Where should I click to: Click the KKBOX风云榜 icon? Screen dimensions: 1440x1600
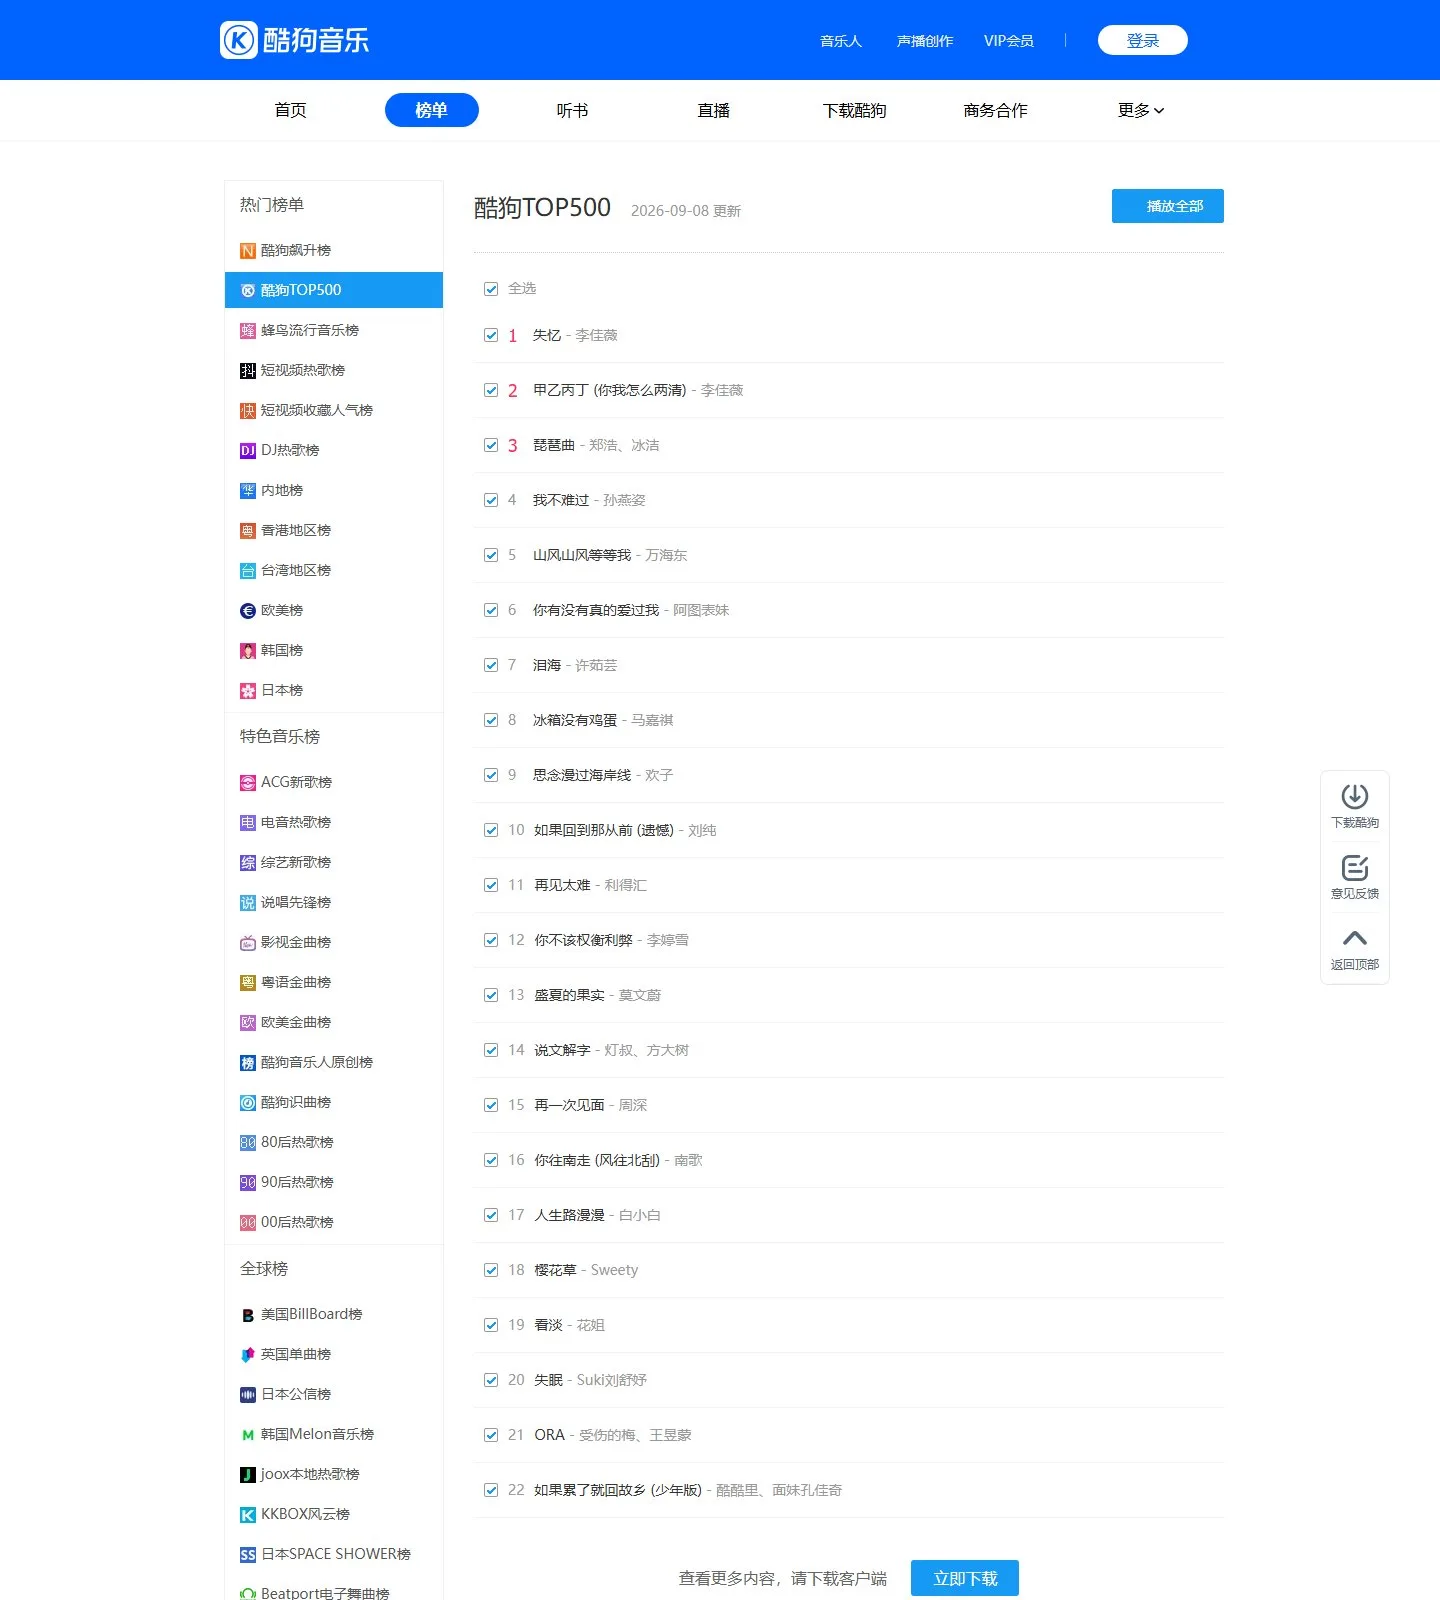pyautogui.click(x=248, y=1515)
